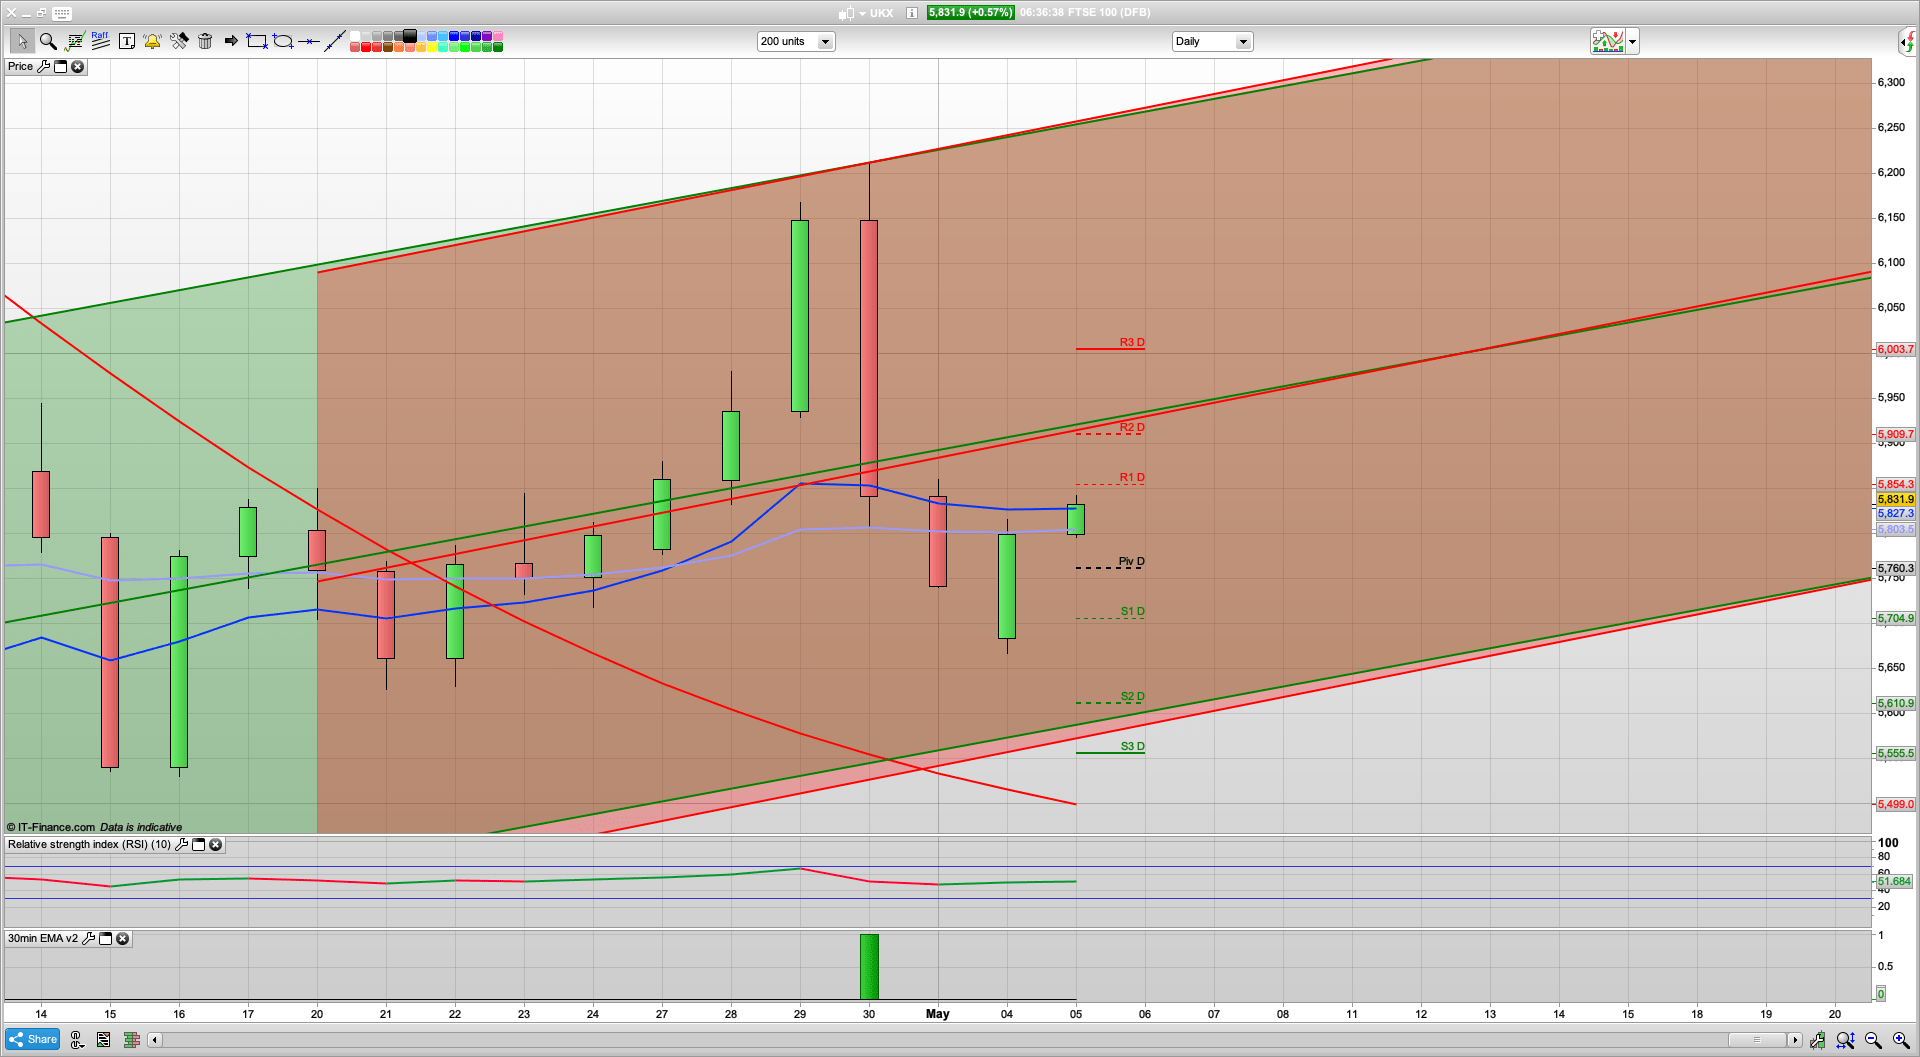Viewport: 1920px width, 1057px height.
Task: Select the text annotation tool
Action: coord(127,41)
